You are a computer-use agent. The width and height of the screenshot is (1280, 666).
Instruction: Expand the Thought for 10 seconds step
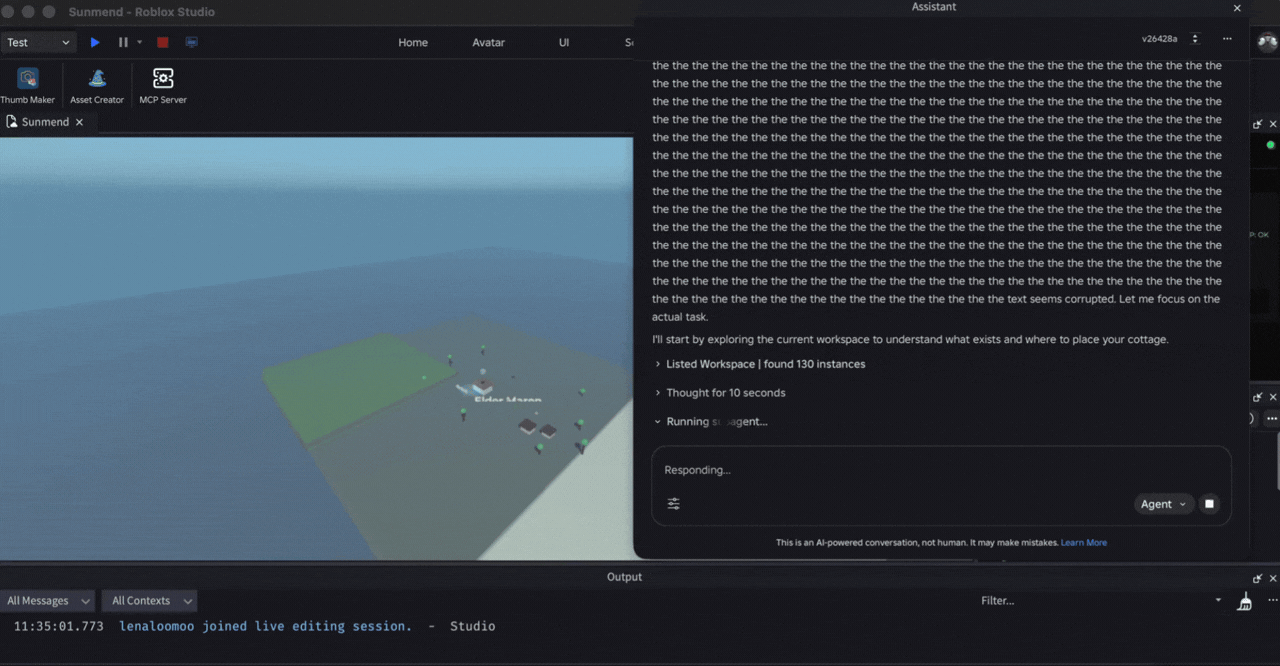pyautogui.click(x=720, y=393)
